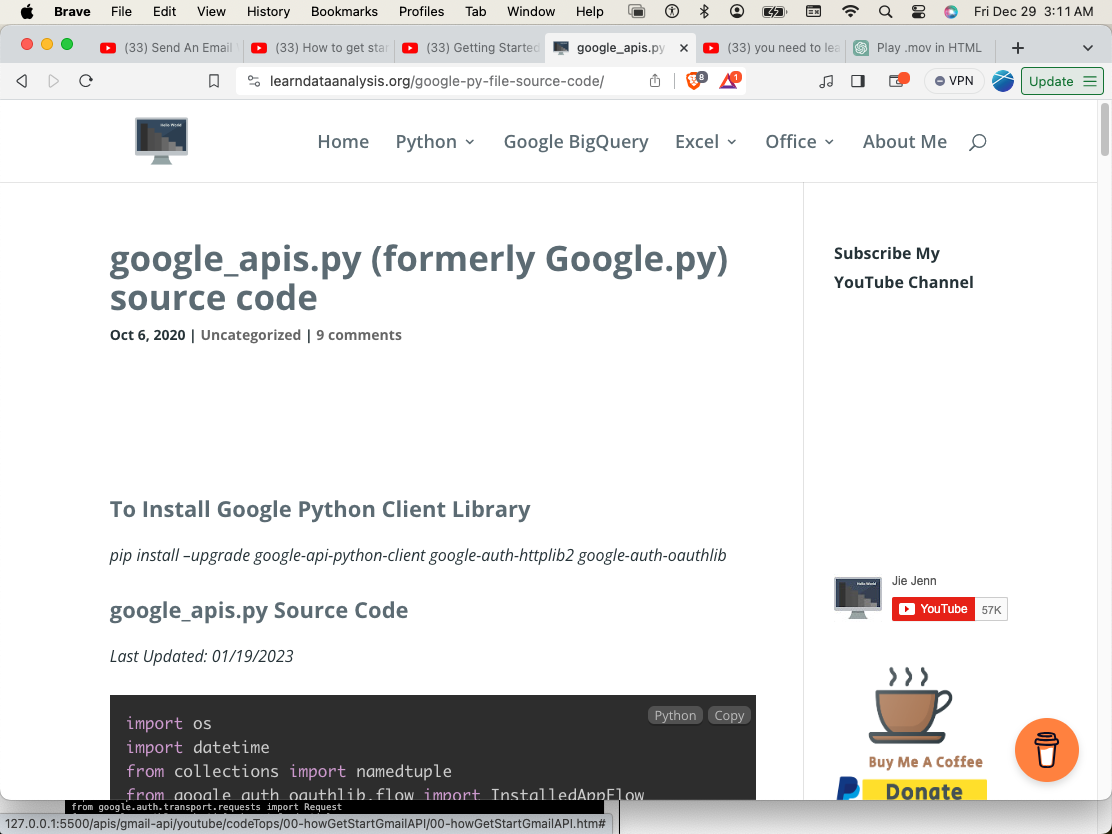Open the Brave Wallet icon
Image resolution: width=1112 pixels, height=834 pixels.
[898, 80]
